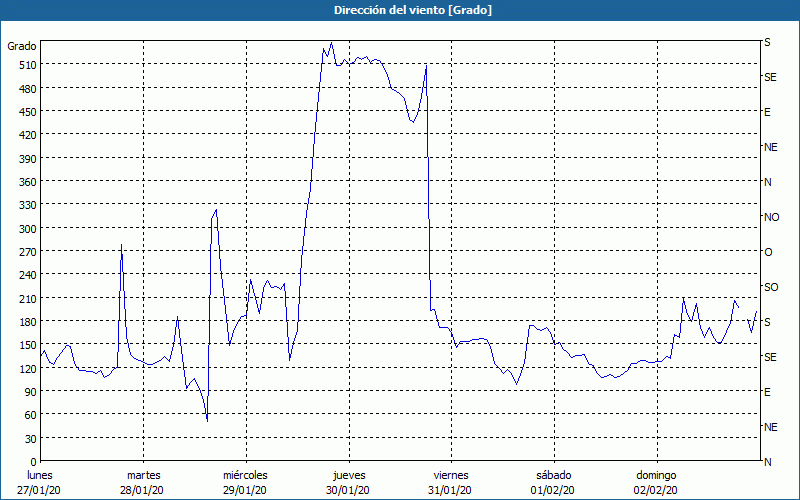The height and width of the screenshot is (500, 800).
Task: Click the chart title 'Dirección del viento [Grado]'
Action: pos(413,10)
